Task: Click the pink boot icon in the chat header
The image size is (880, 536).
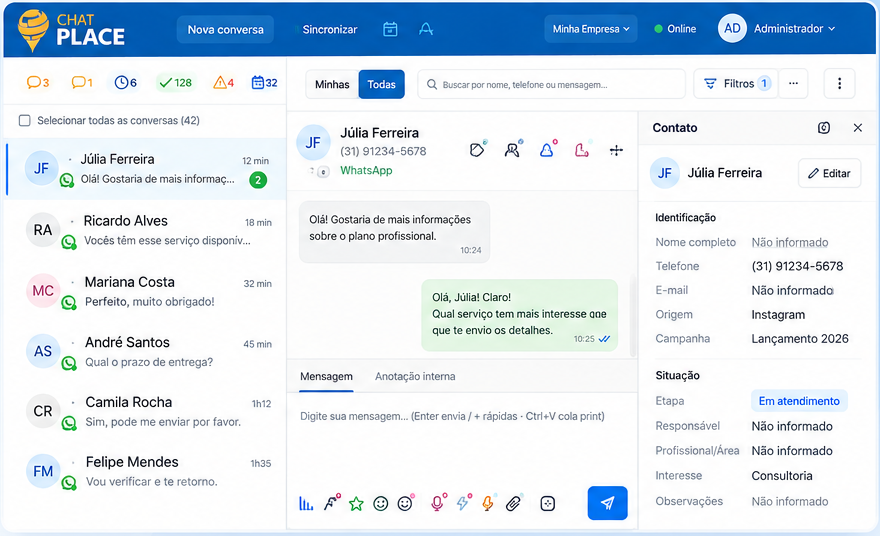Action: point(582,149)
